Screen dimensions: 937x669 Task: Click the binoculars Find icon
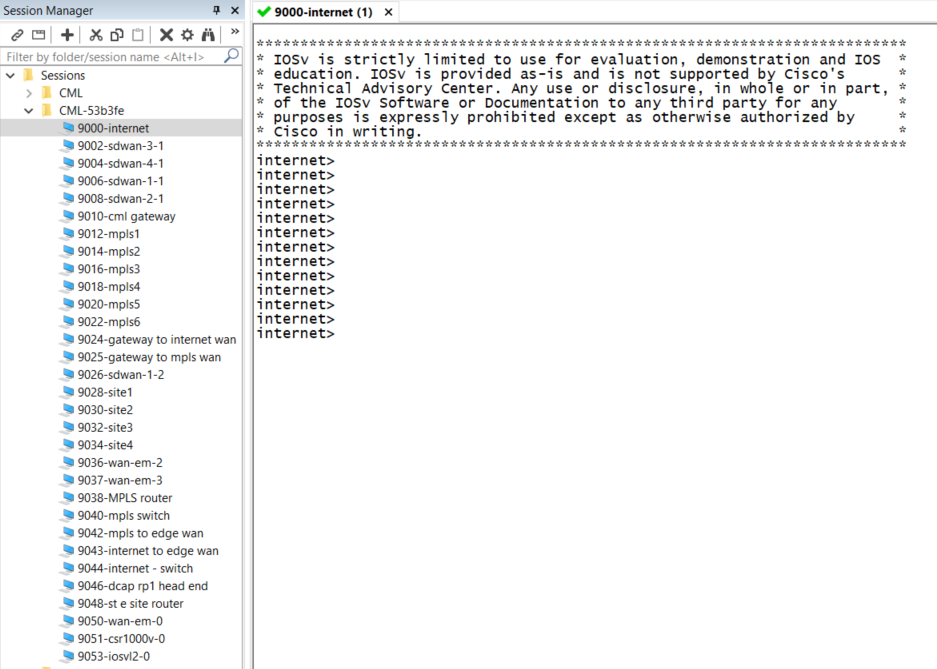click(208, 35)
